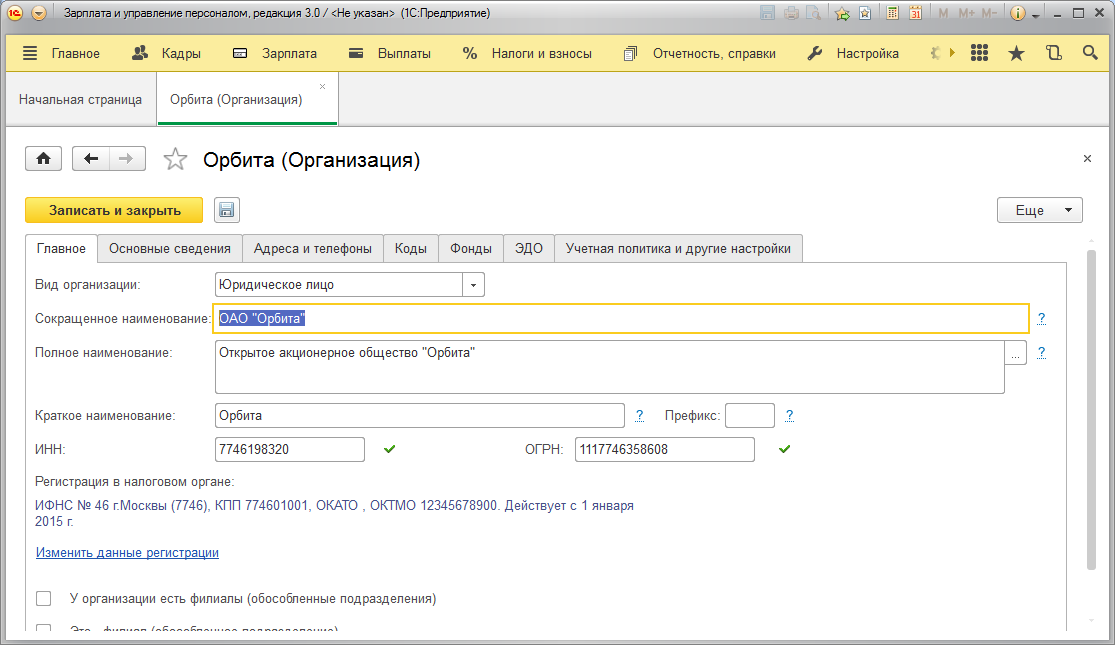Viewport: 1115px width, 645px height.
Task: Go back with the left arrow button
Action: click(90, 159)
